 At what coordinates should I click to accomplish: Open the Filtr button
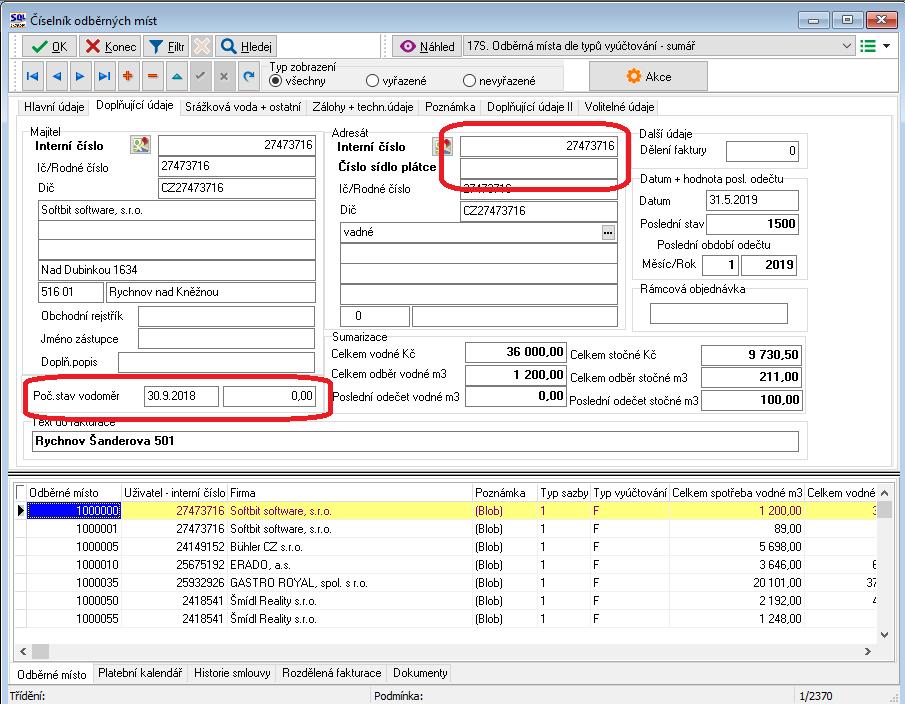(166, 46)
